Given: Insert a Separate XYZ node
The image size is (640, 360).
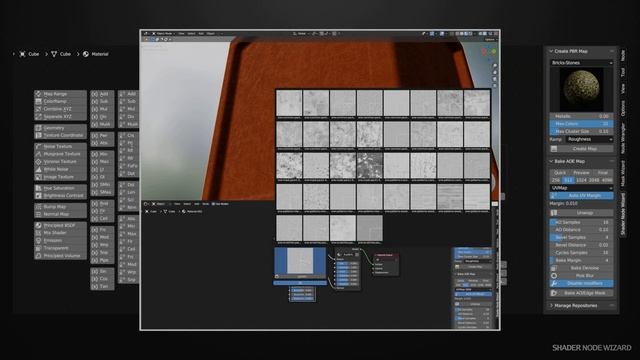Looking at the screenshot, I should [60, 117].
